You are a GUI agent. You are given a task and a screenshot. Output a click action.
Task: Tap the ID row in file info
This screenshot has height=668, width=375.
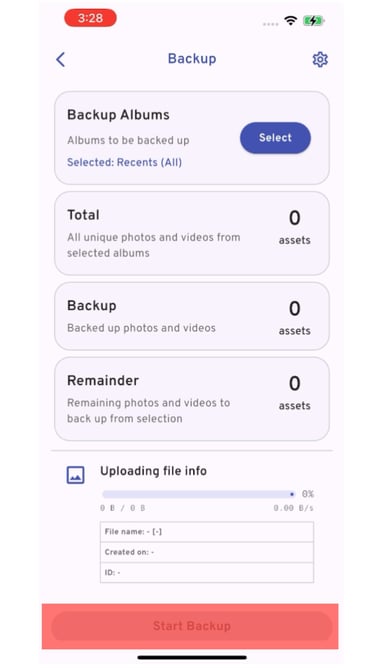click(x=207, y=573)
